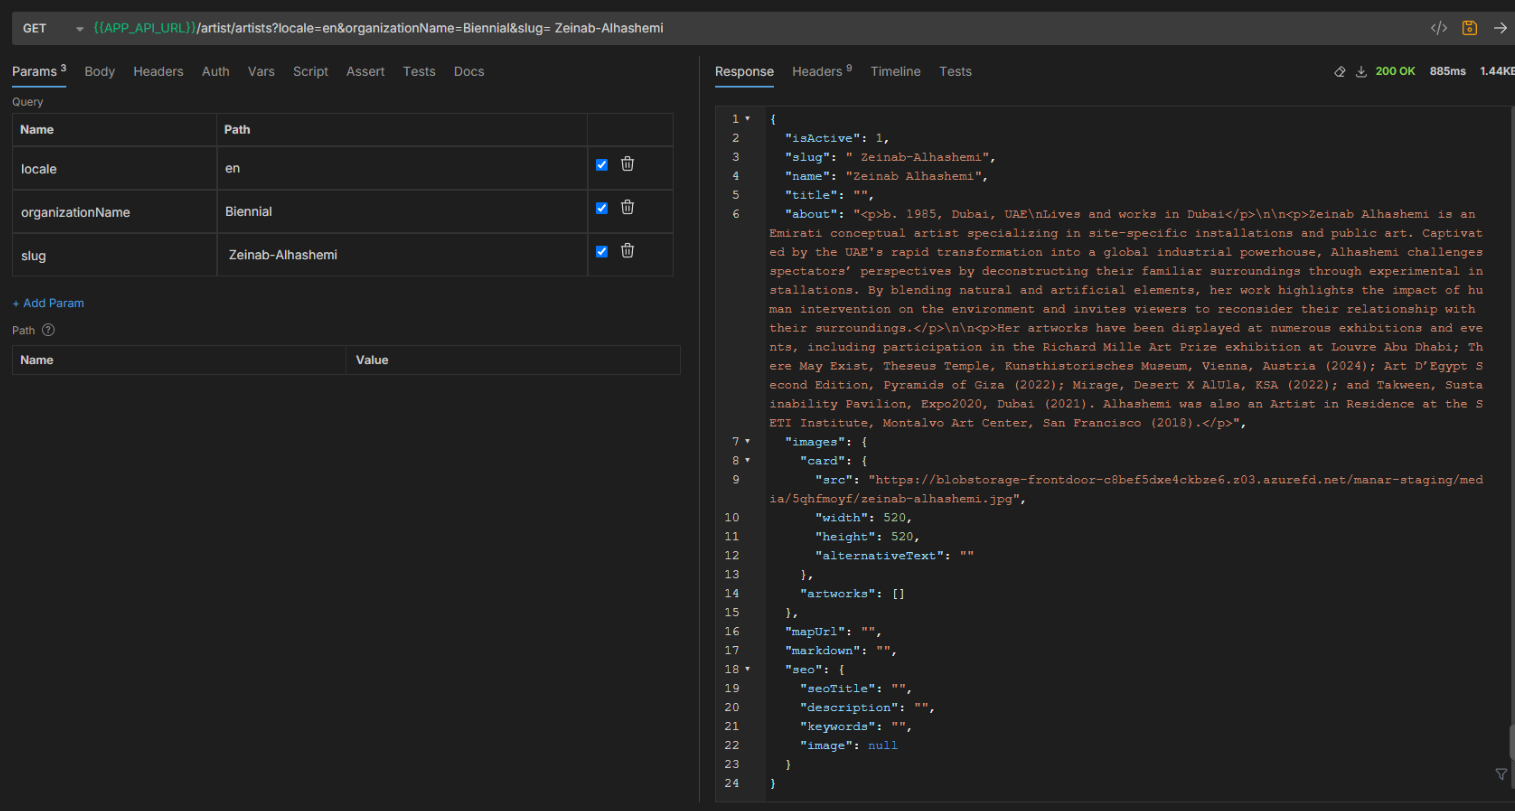Open the response Headers tab

(822, 71)
